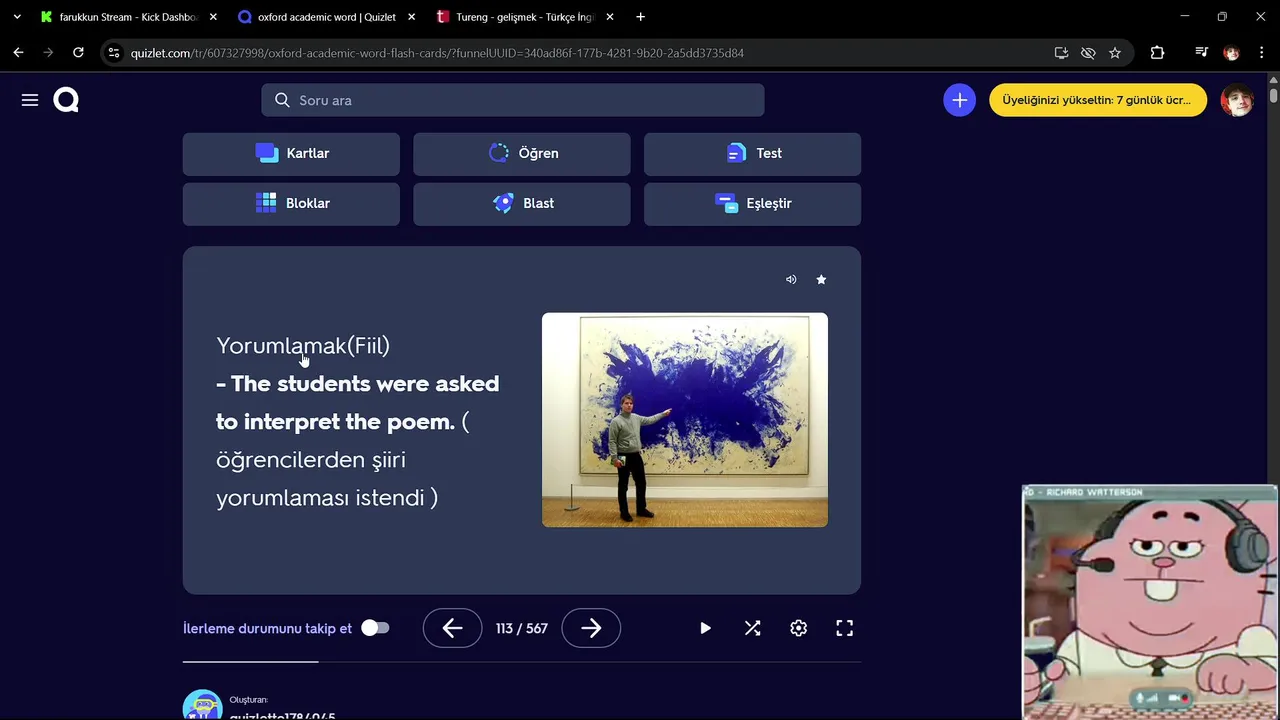Open the Kartlar study mode
Viewport: 1280px width, 720px height.
(x=291, y=154)
